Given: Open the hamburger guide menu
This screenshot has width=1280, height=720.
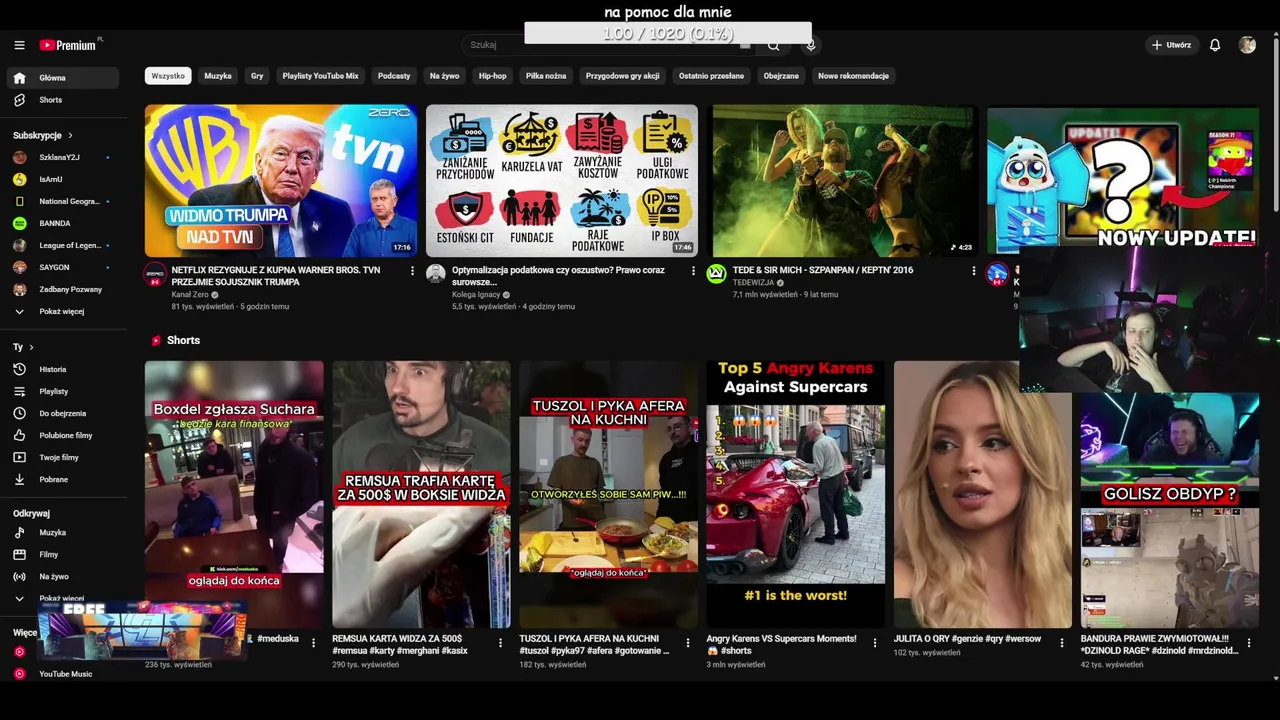Looking at the screenshot, I should coord(19,45).
